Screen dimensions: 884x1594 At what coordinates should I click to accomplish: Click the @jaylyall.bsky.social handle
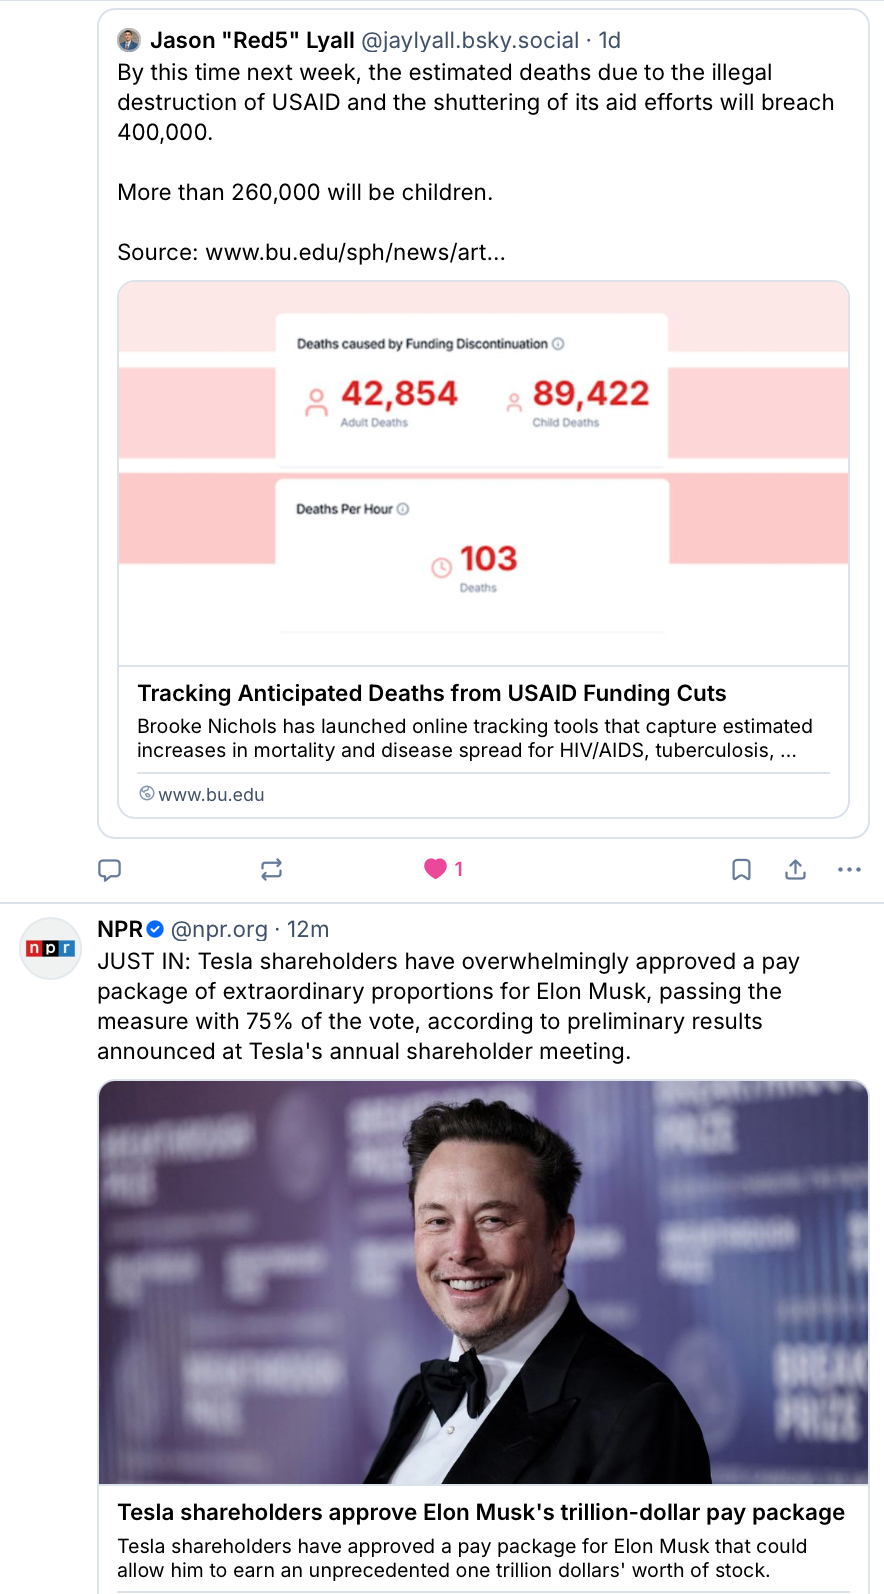pyautogui.click(x=469, y=40)
